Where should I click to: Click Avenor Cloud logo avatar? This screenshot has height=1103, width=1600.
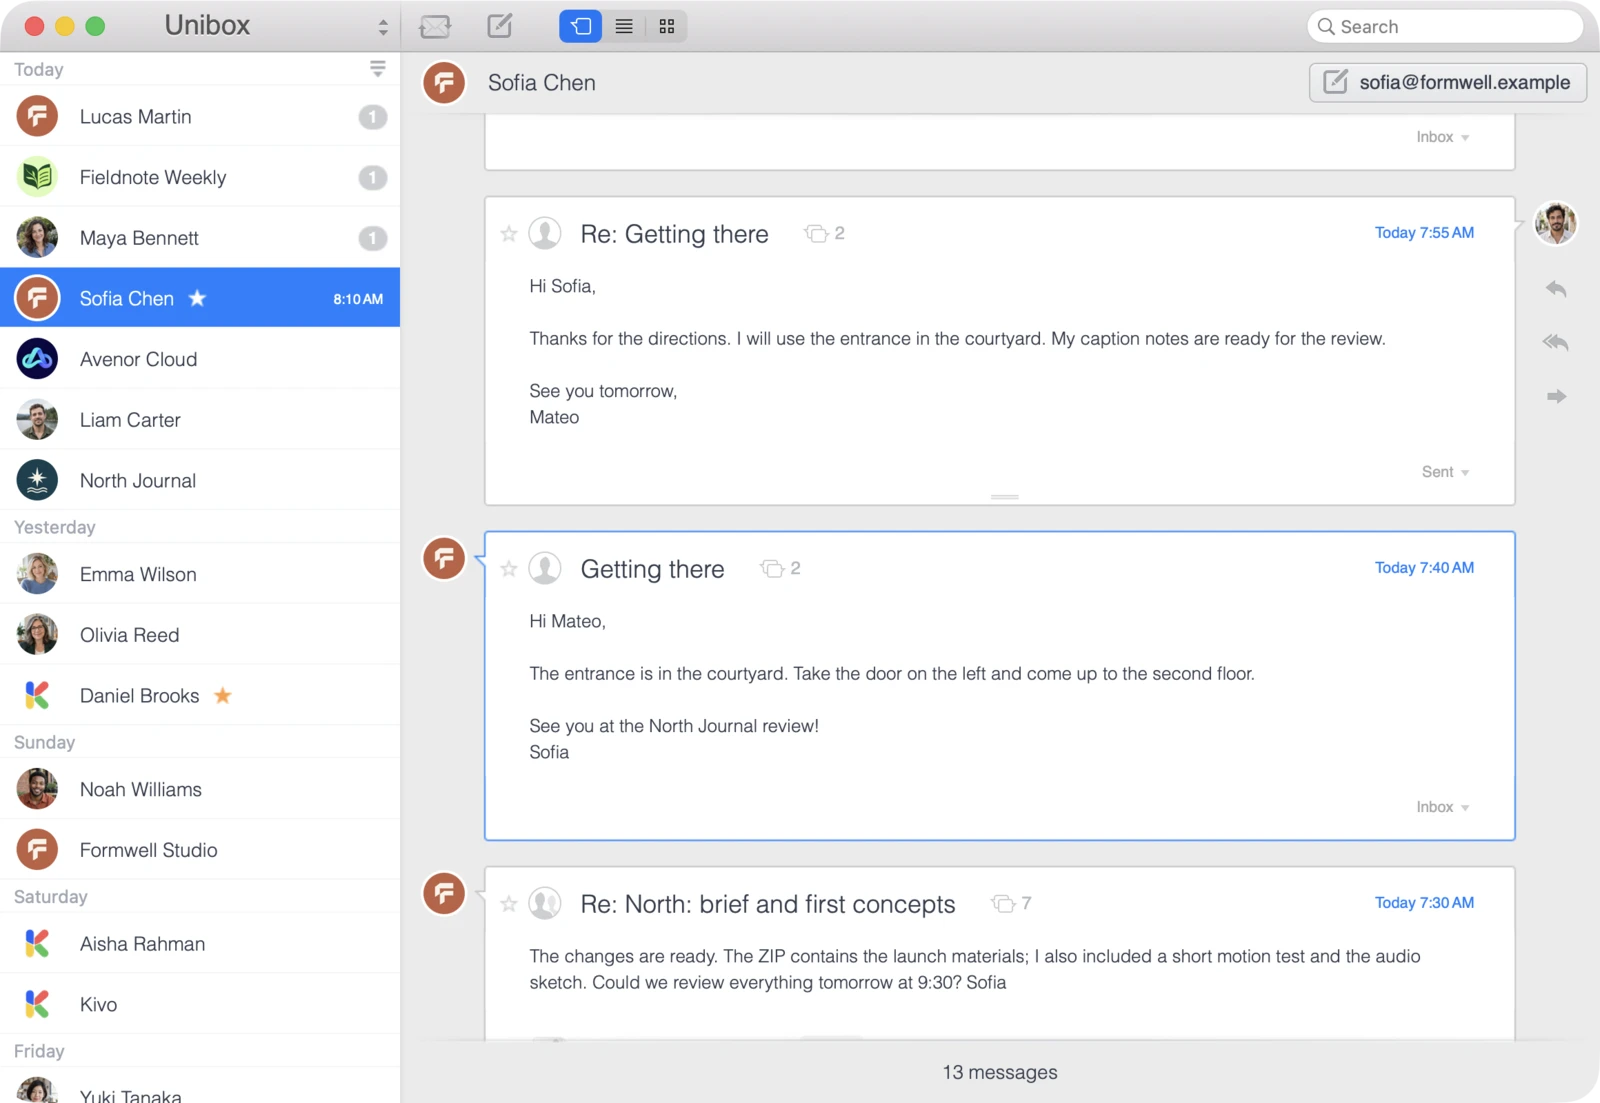(37, 359)
